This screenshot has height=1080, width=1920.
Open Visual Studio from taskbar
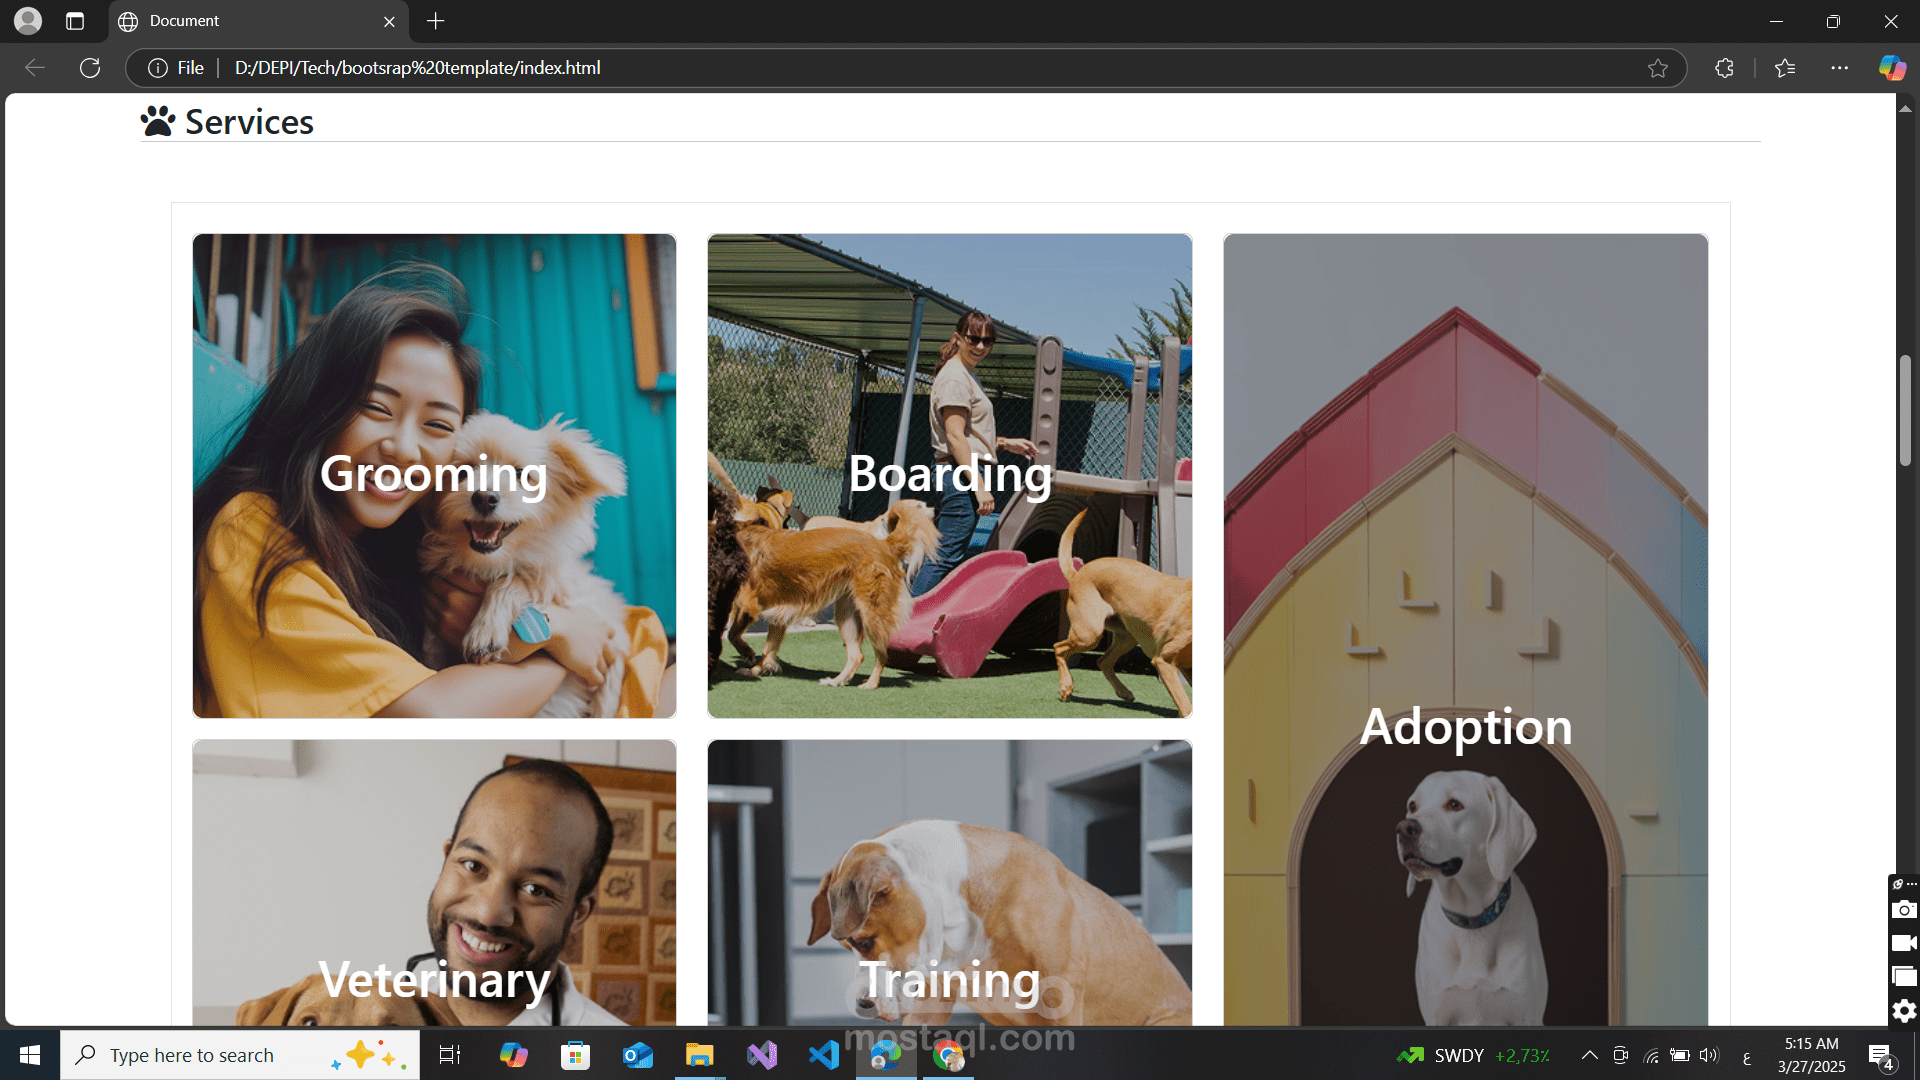click(762, 1055)
